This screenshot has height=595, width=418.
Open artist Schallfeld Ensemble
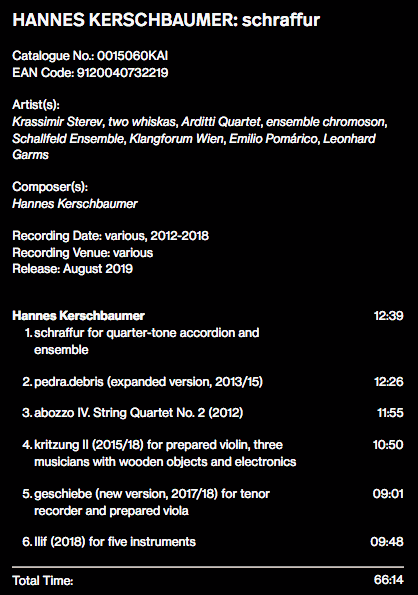(68, 139)
